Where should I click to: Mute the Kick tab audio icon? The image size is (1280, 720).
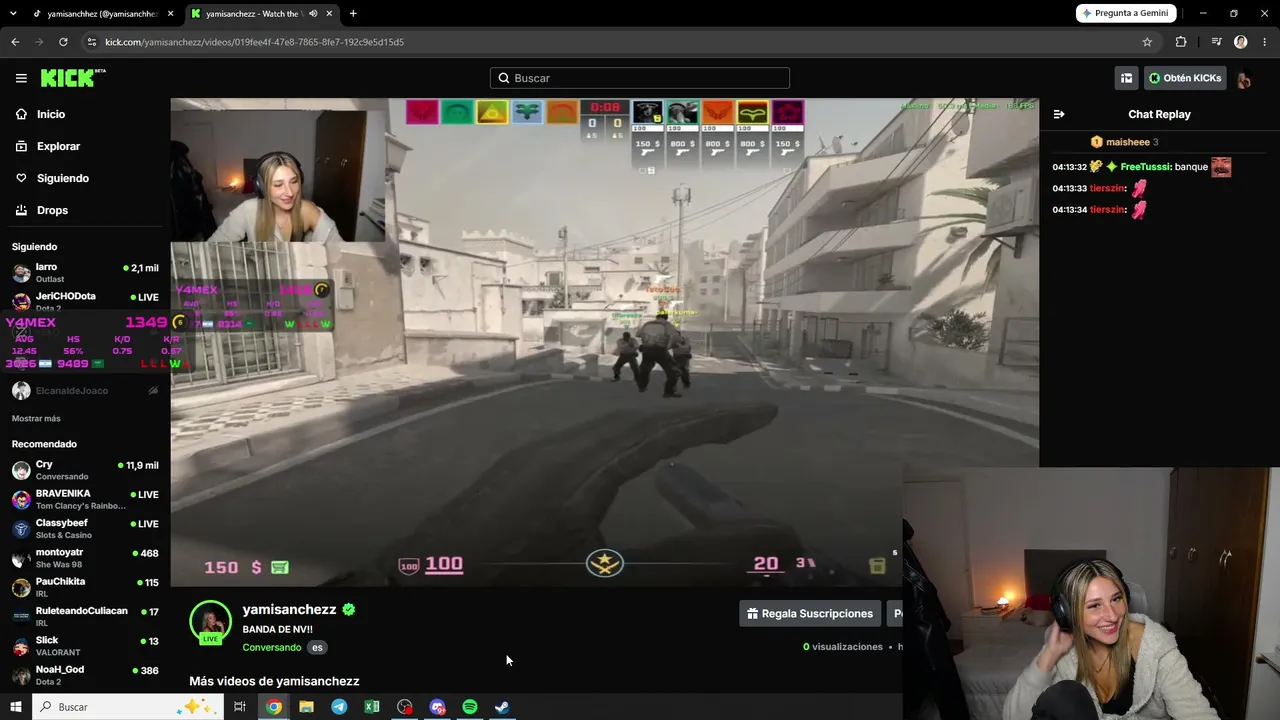[x=313, y=14]
